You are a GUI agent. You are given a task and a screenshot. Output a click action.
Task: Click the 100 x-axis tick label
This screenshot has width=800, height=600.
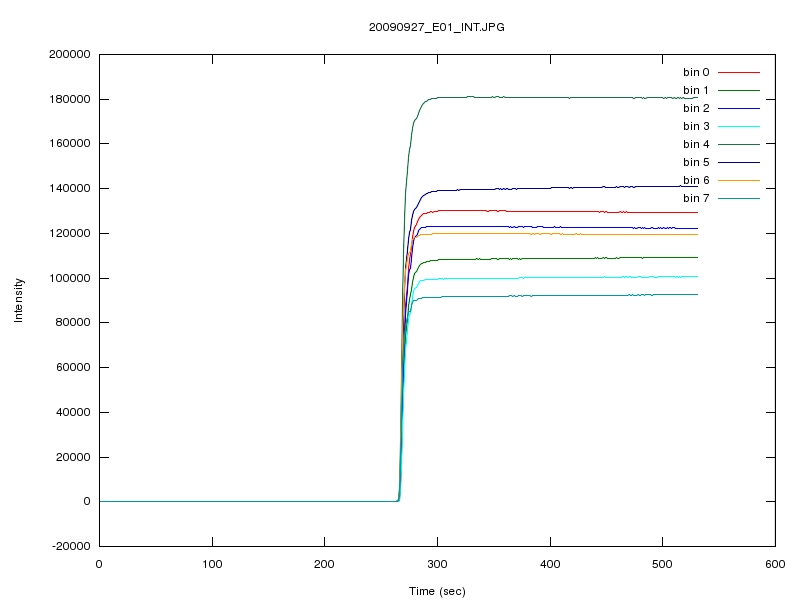click(x=212, y=564)
